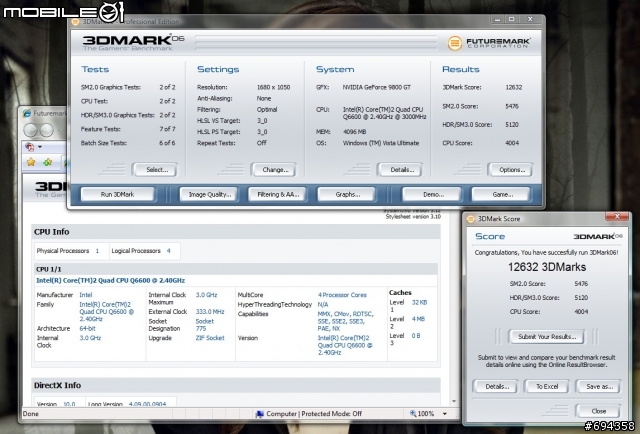Click the 4 Processor Cores value
The height and width of the screenshot is (434, 640).
point(342,295)
